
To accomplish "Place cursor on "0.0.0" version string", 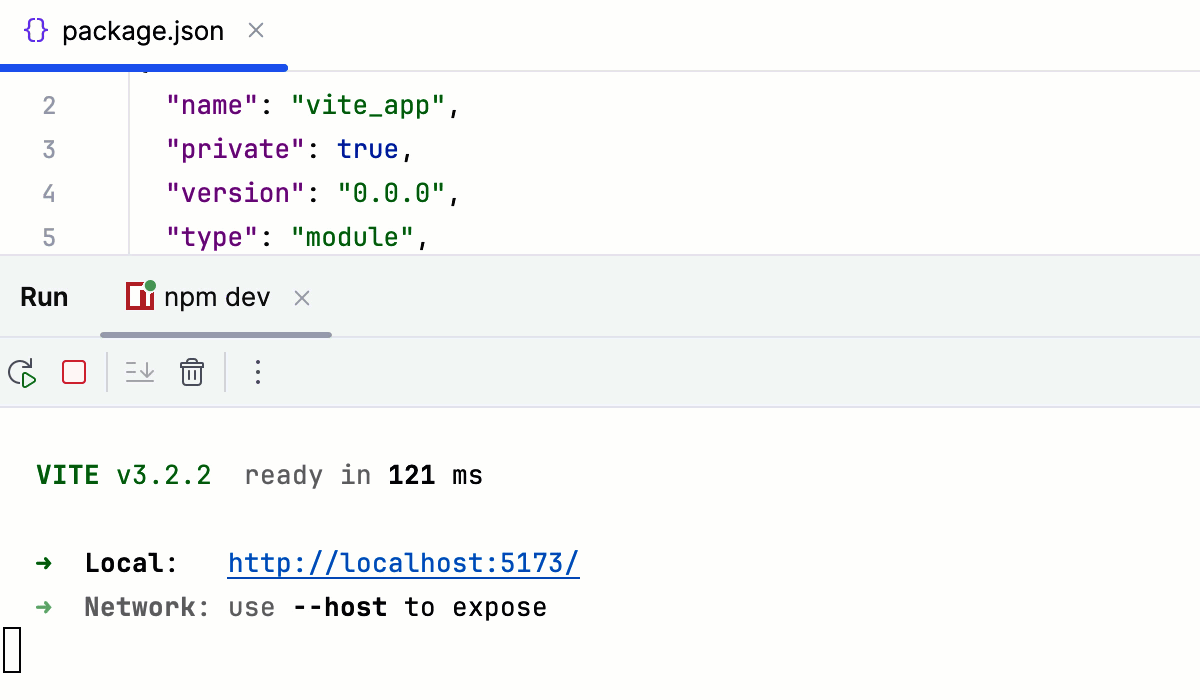I will [x=391, y=193].
